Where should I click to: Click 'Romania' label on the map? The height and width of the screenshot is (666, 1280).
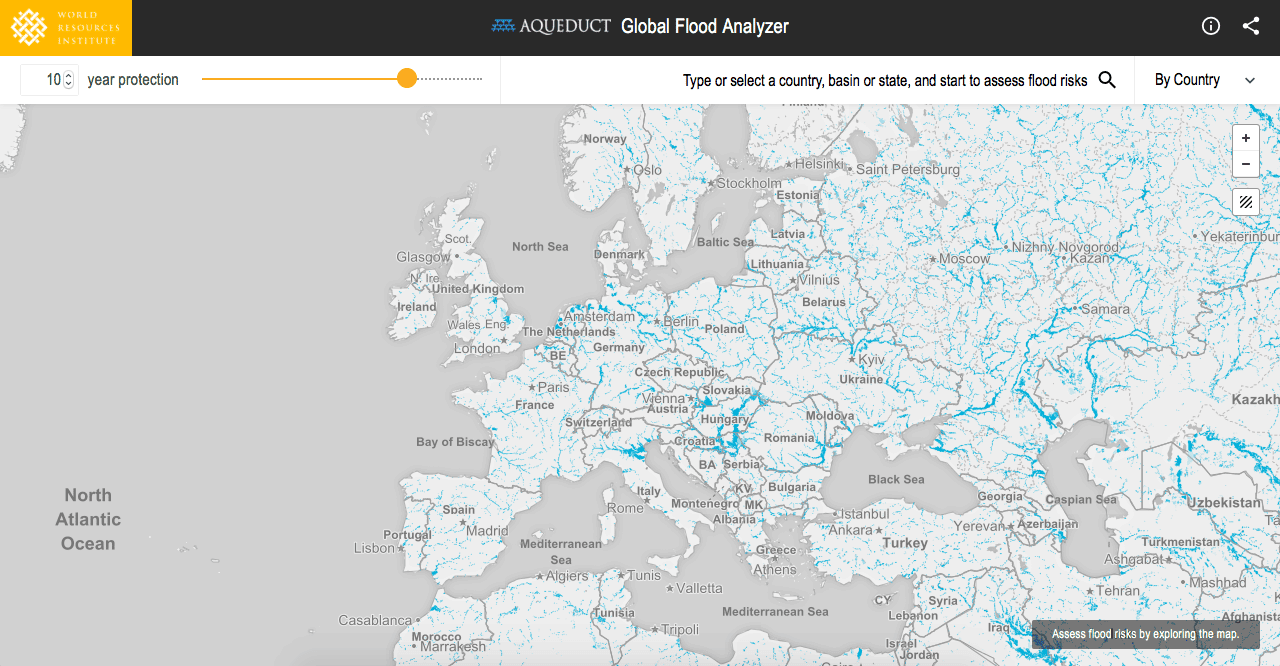(x=790, y=438)
